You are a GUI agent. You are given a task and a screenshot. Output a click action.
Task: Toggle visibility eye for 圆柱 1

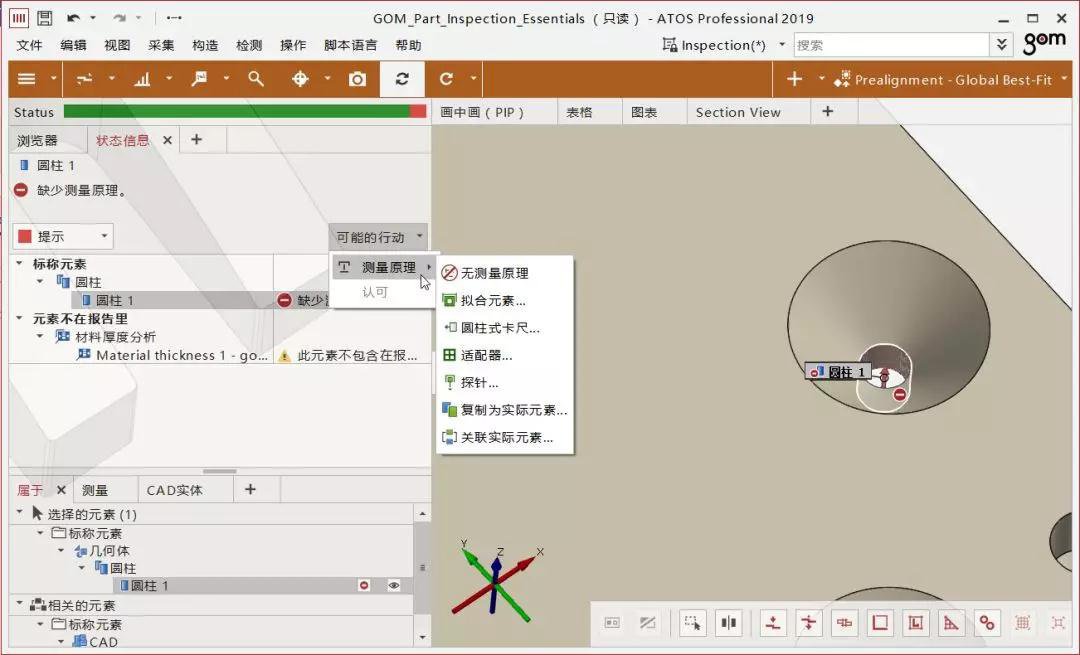[x=393, y=585]
